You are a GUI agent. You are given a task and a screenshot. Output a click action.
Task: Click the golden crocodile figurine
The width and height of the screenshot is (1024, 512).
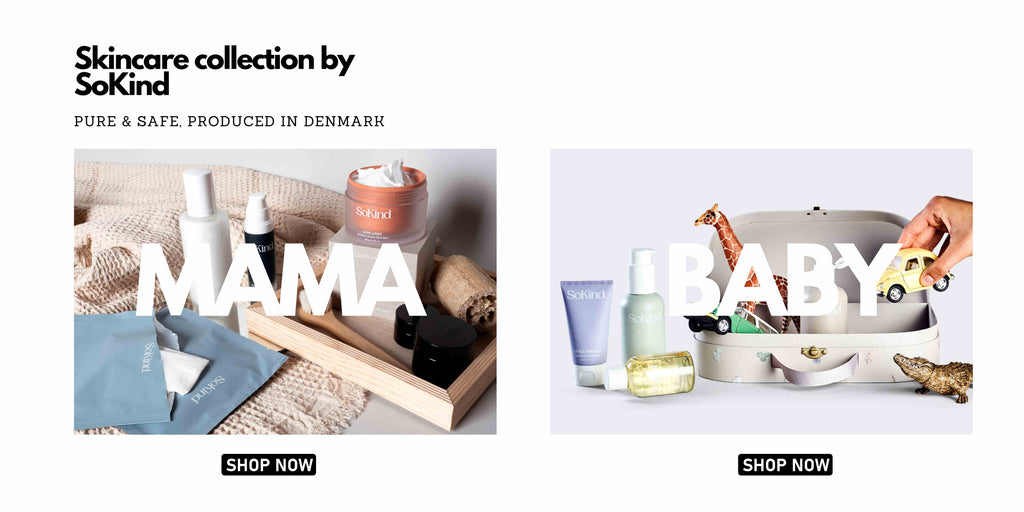(933, 378)
